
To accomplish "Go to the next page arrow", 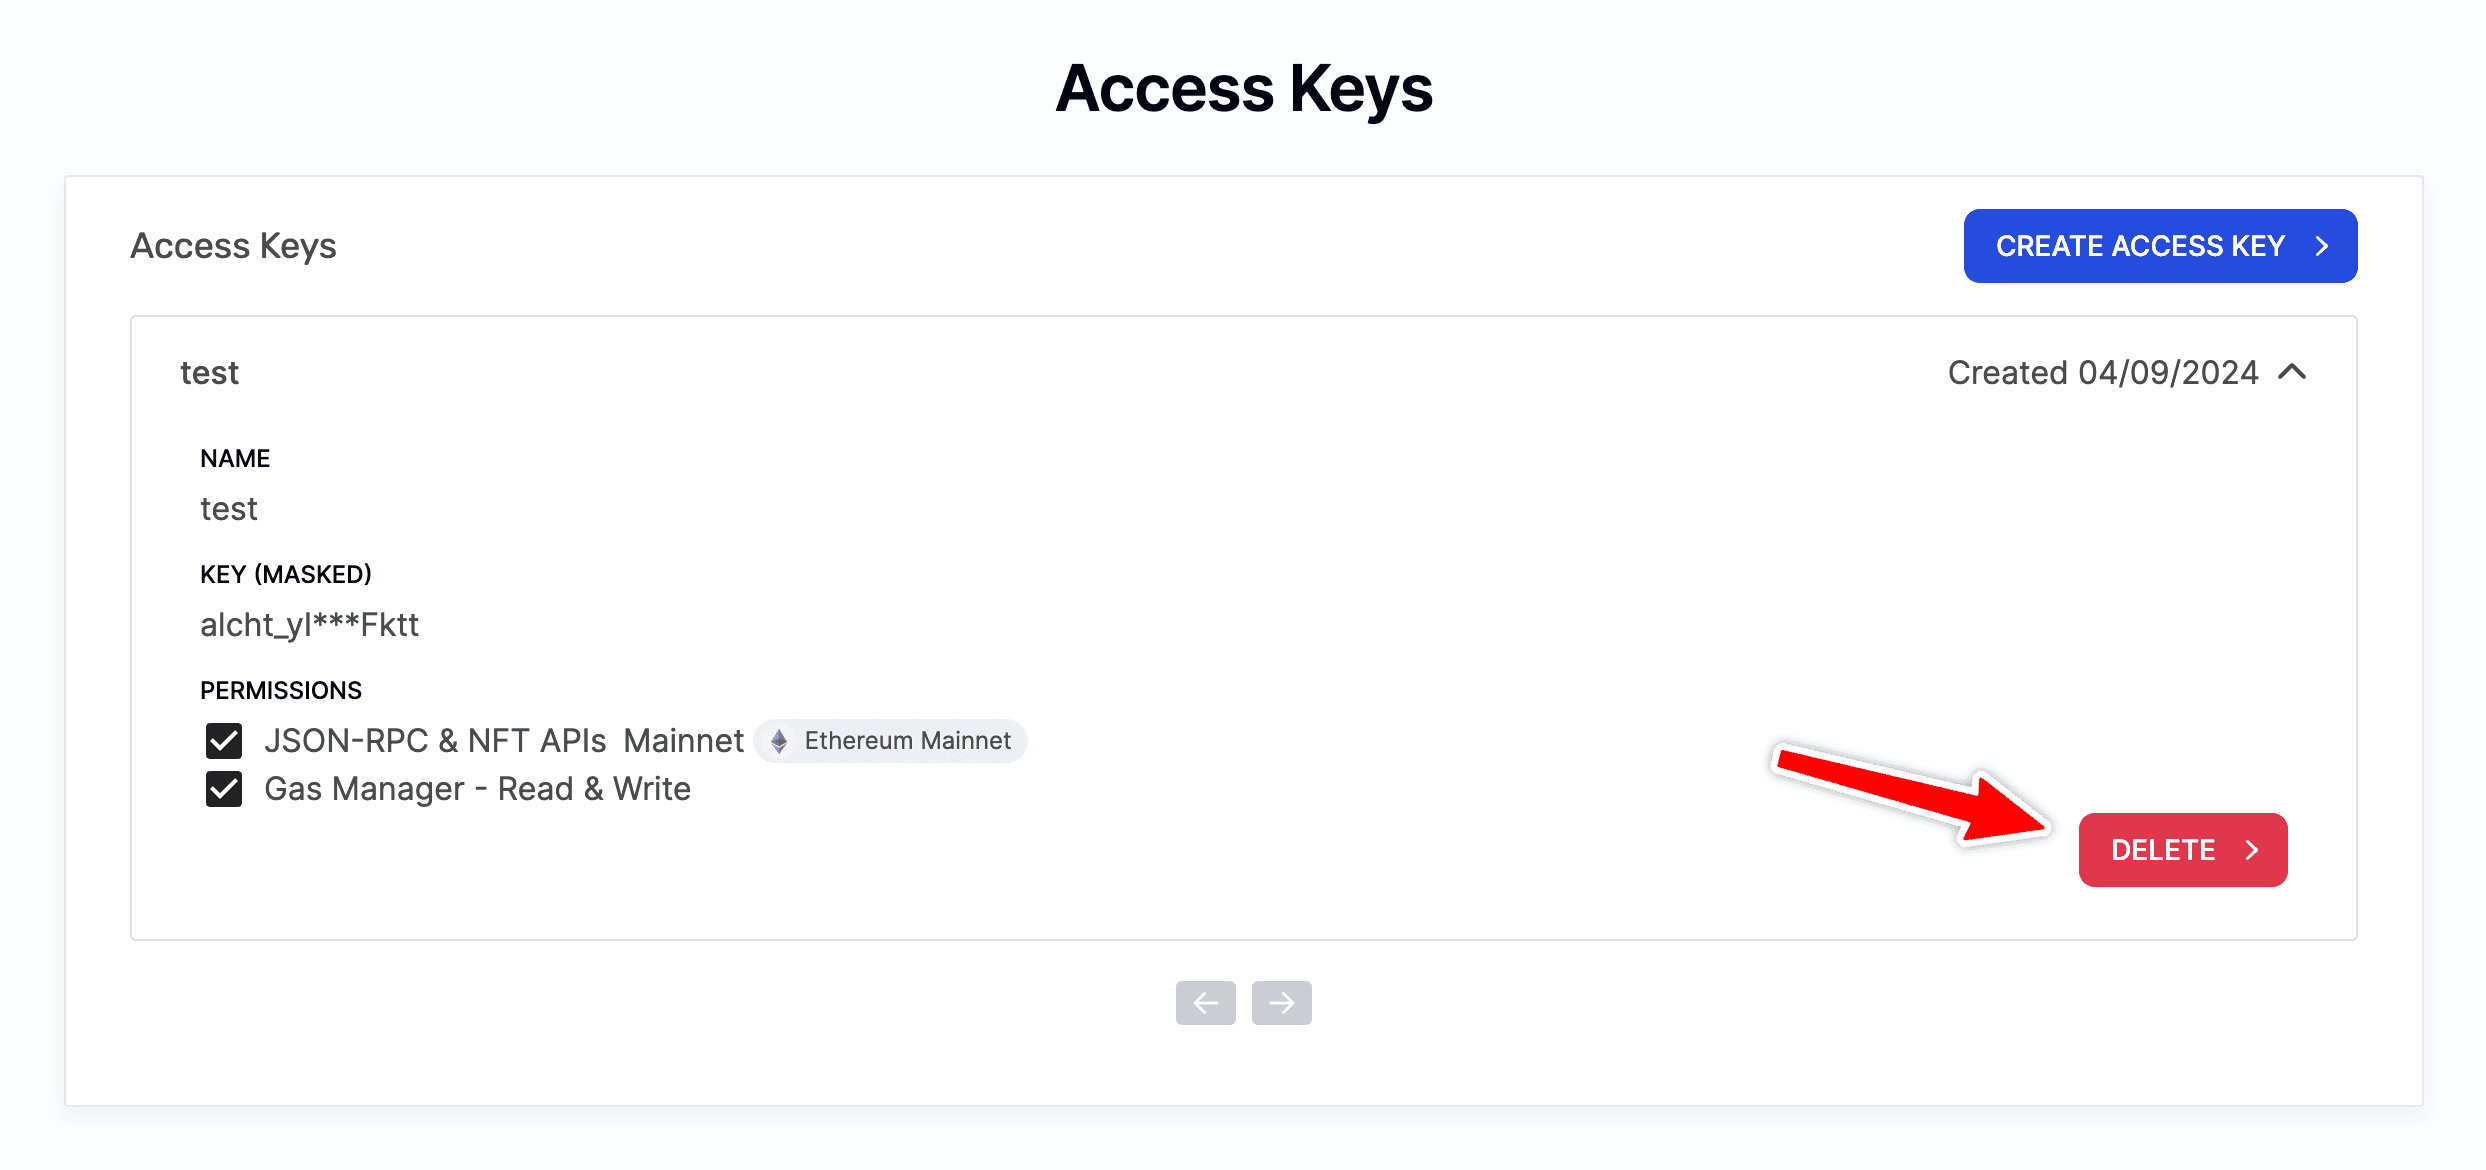I will pos(1281,1003).
